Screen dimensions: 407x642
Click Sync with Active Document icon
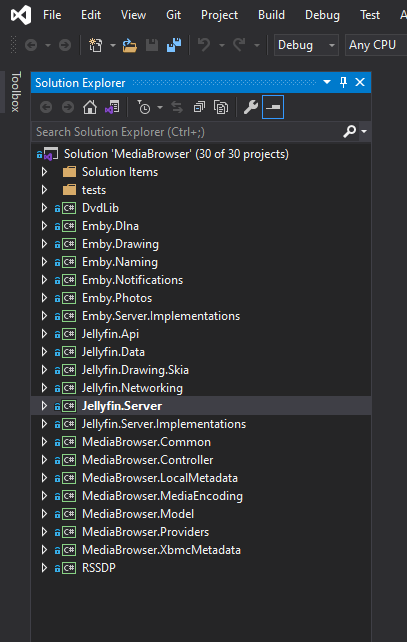177,108
